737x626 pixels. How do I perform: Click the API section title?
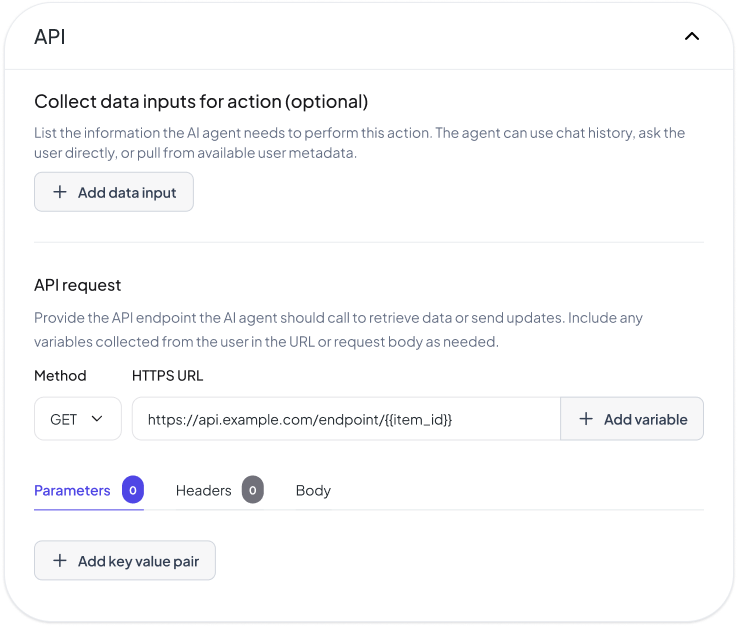click(50, 37)
